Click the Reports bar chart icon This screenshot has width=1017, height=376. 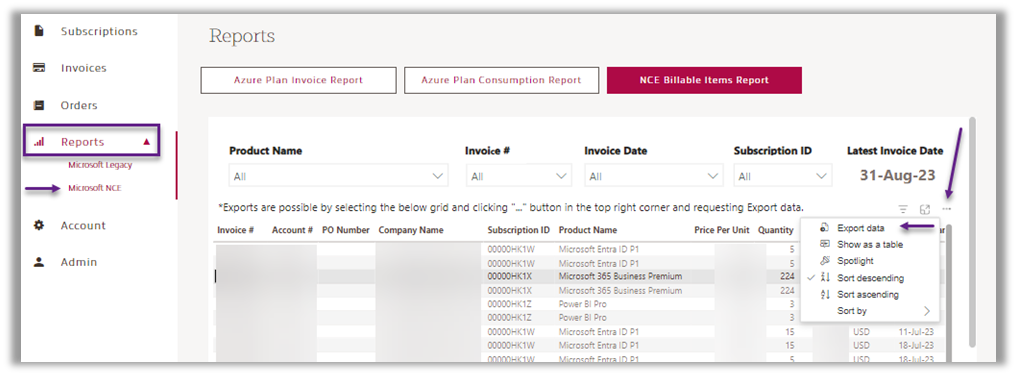pos(39,142)
